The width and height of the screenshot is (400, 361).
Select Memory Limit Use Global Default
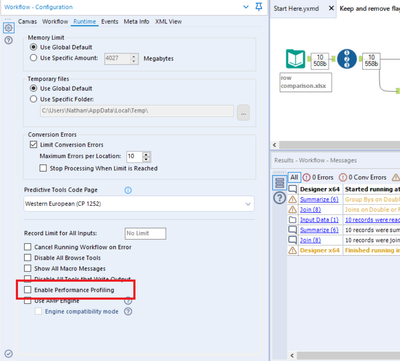33,47
